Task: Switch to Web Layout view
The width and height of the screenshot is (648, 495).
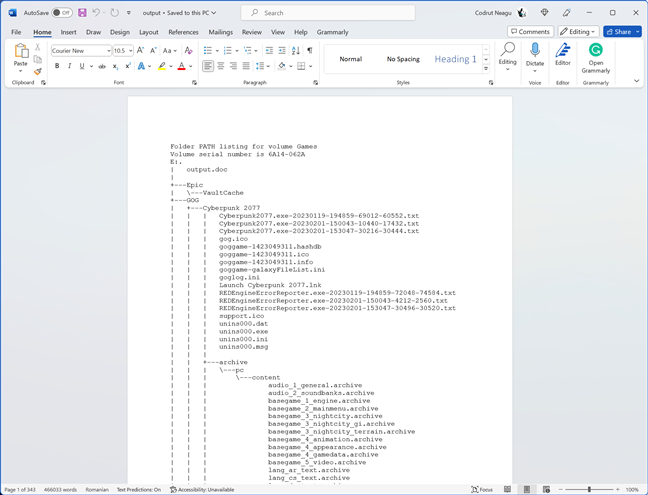Action: coord(546,490)
